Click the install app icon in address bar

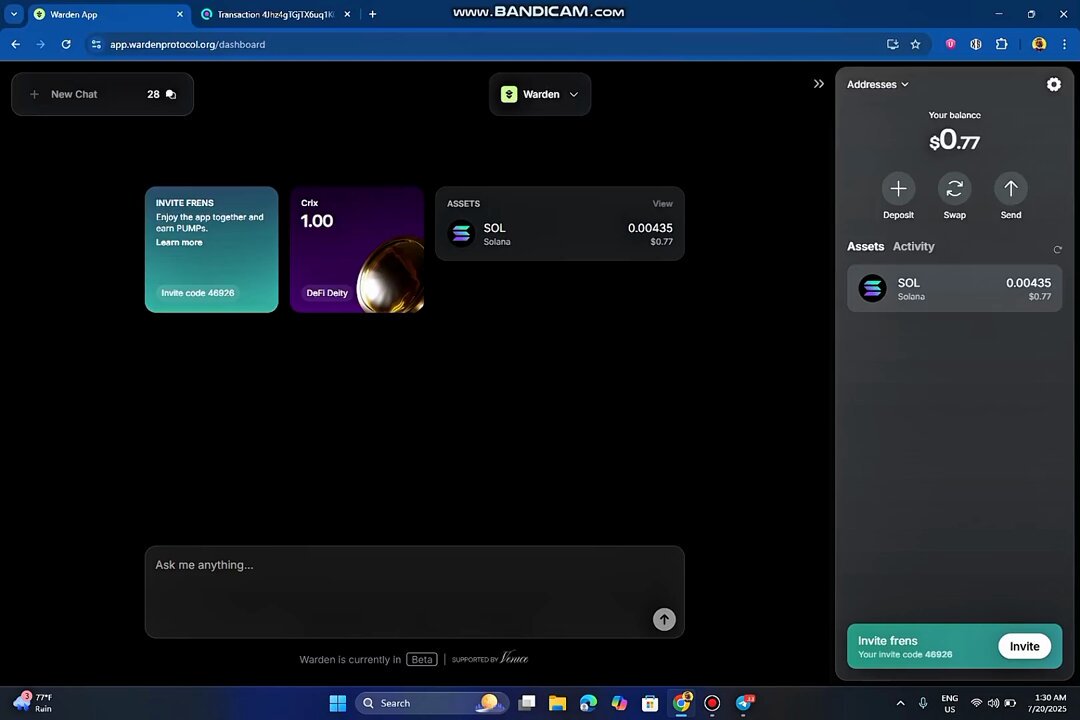[893, 44]
